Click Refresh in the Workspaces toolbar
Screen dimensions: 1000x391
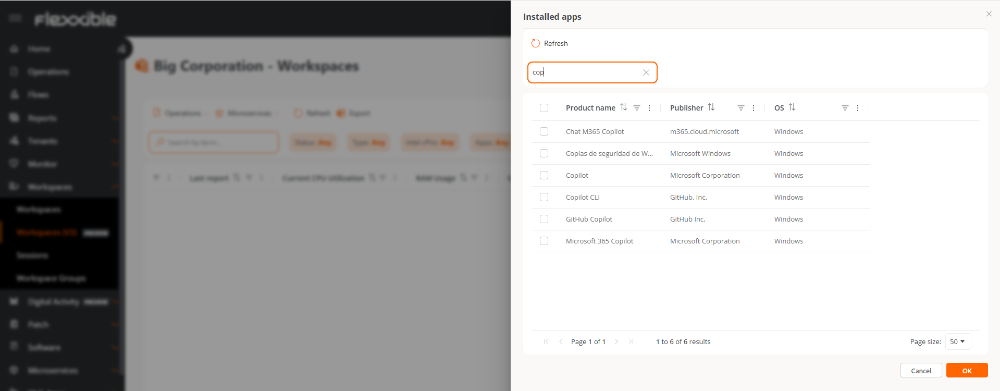[x=312, y=113]
